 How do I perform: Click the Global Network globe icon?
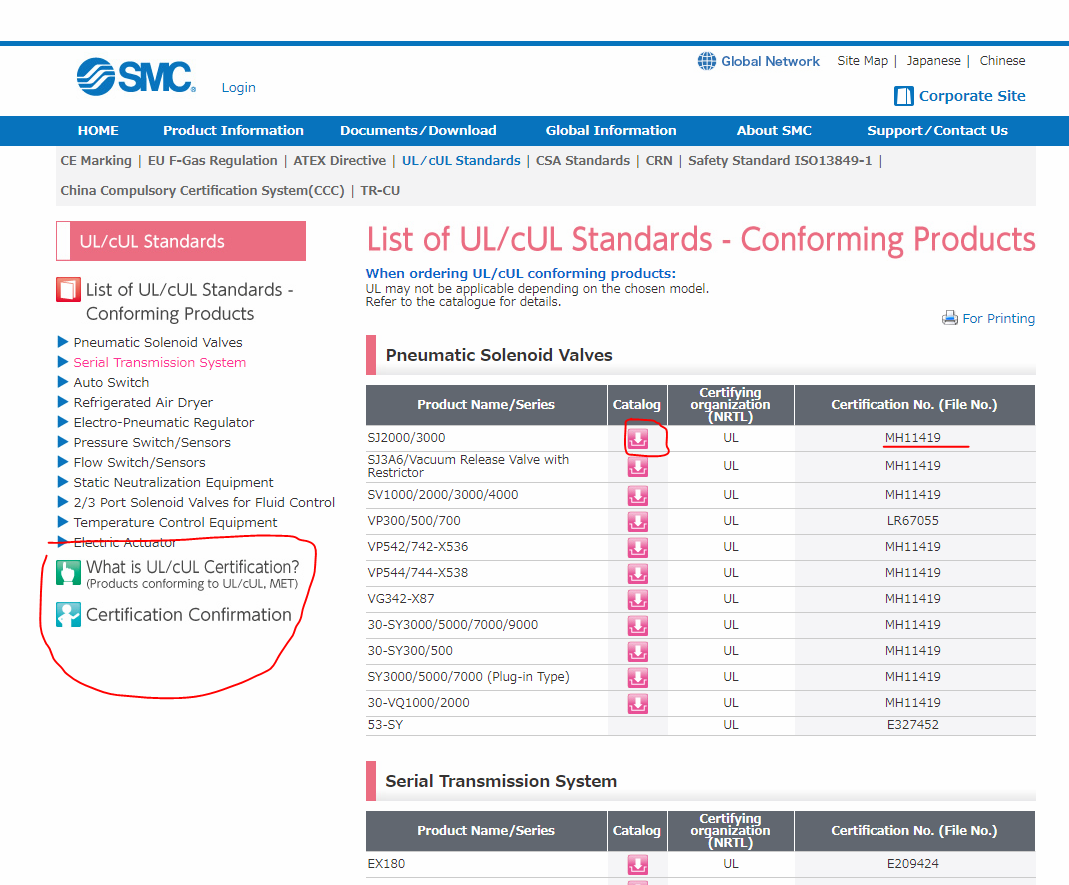point(706,61)
